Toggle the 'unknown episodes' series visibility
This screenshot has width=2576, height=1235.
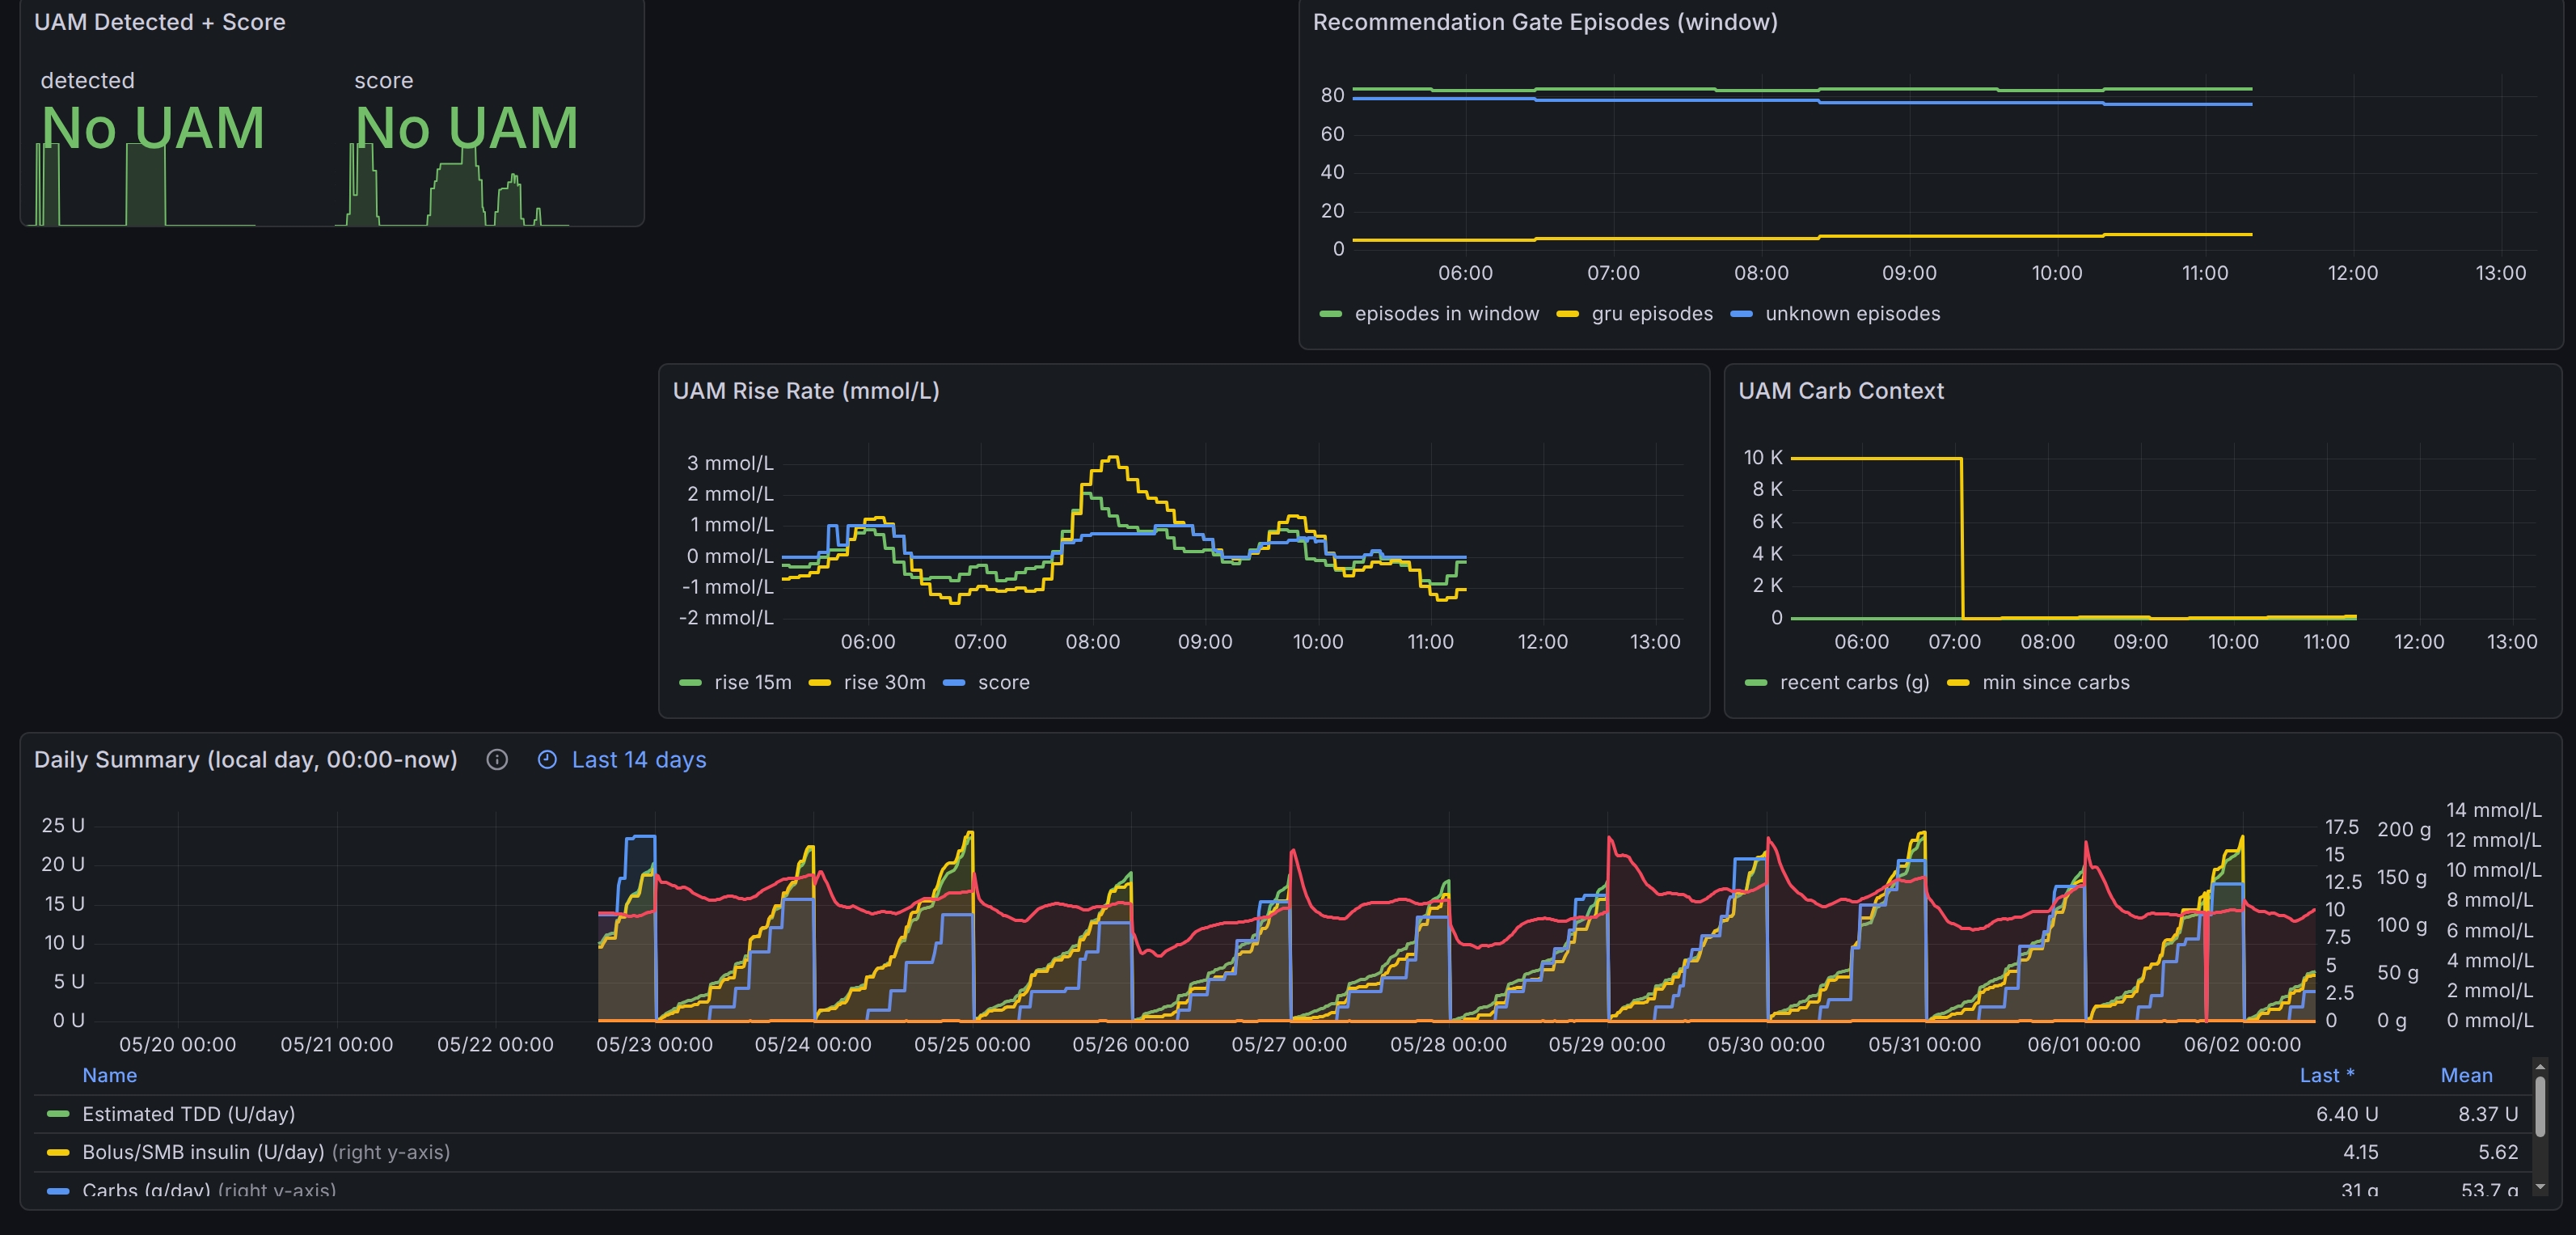(x=1852, y=314)
